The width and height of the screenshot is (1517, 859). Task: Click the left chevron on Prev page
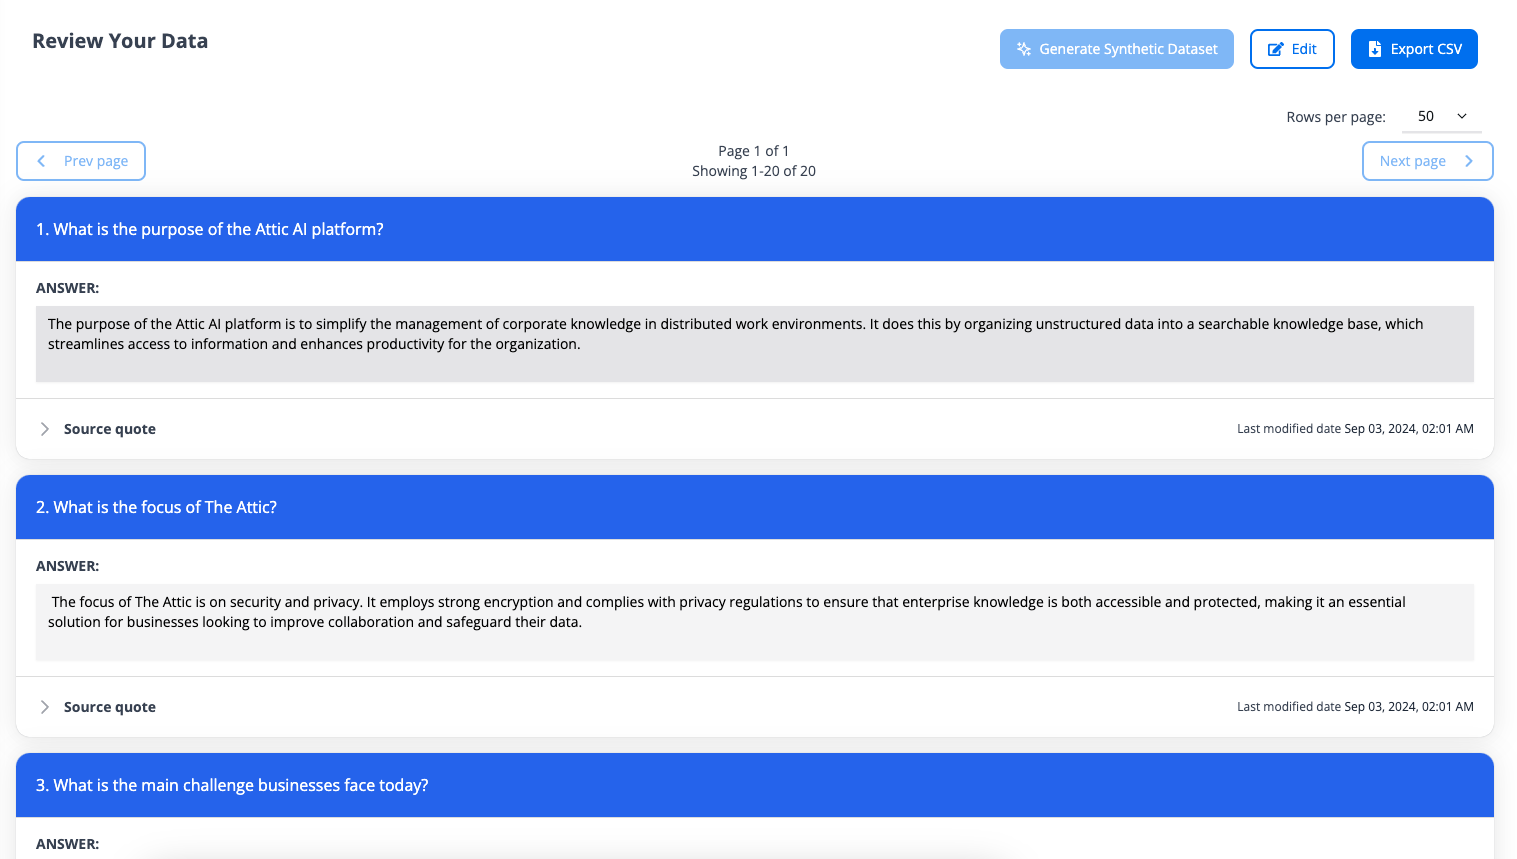point(41,161)
